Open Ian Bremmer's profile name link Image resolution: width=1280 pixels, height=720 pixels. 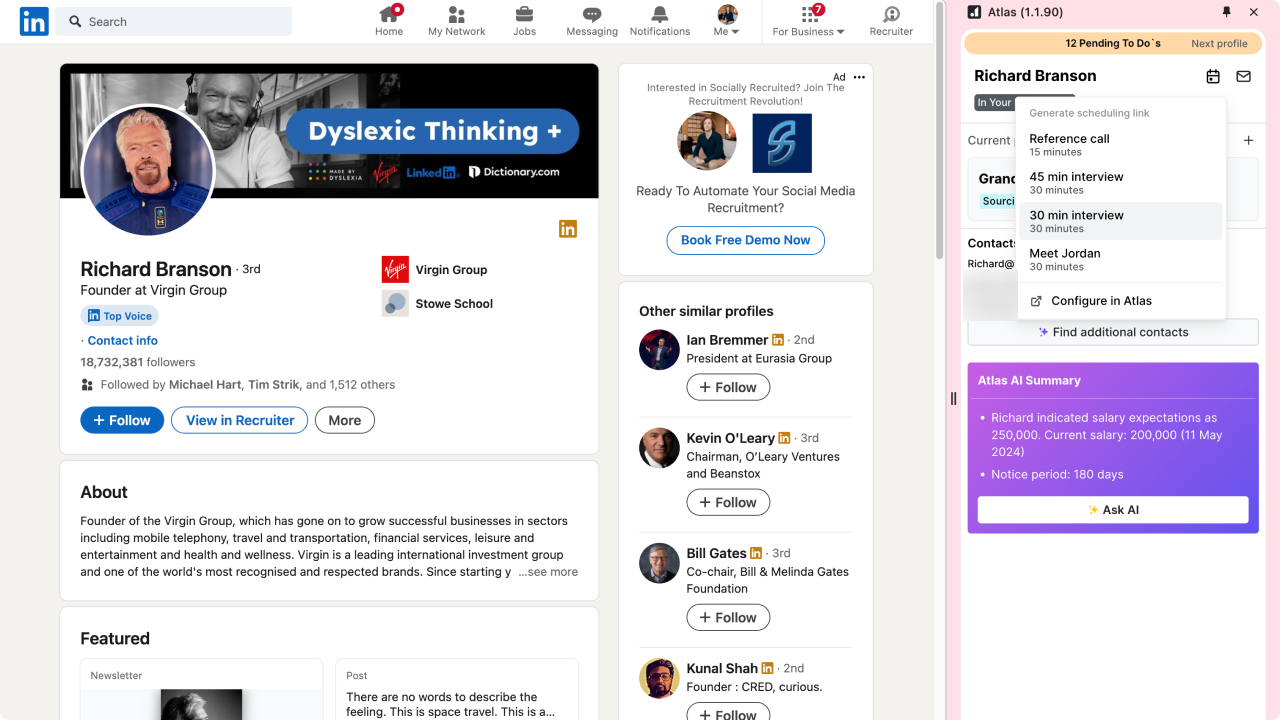[727, 340]
